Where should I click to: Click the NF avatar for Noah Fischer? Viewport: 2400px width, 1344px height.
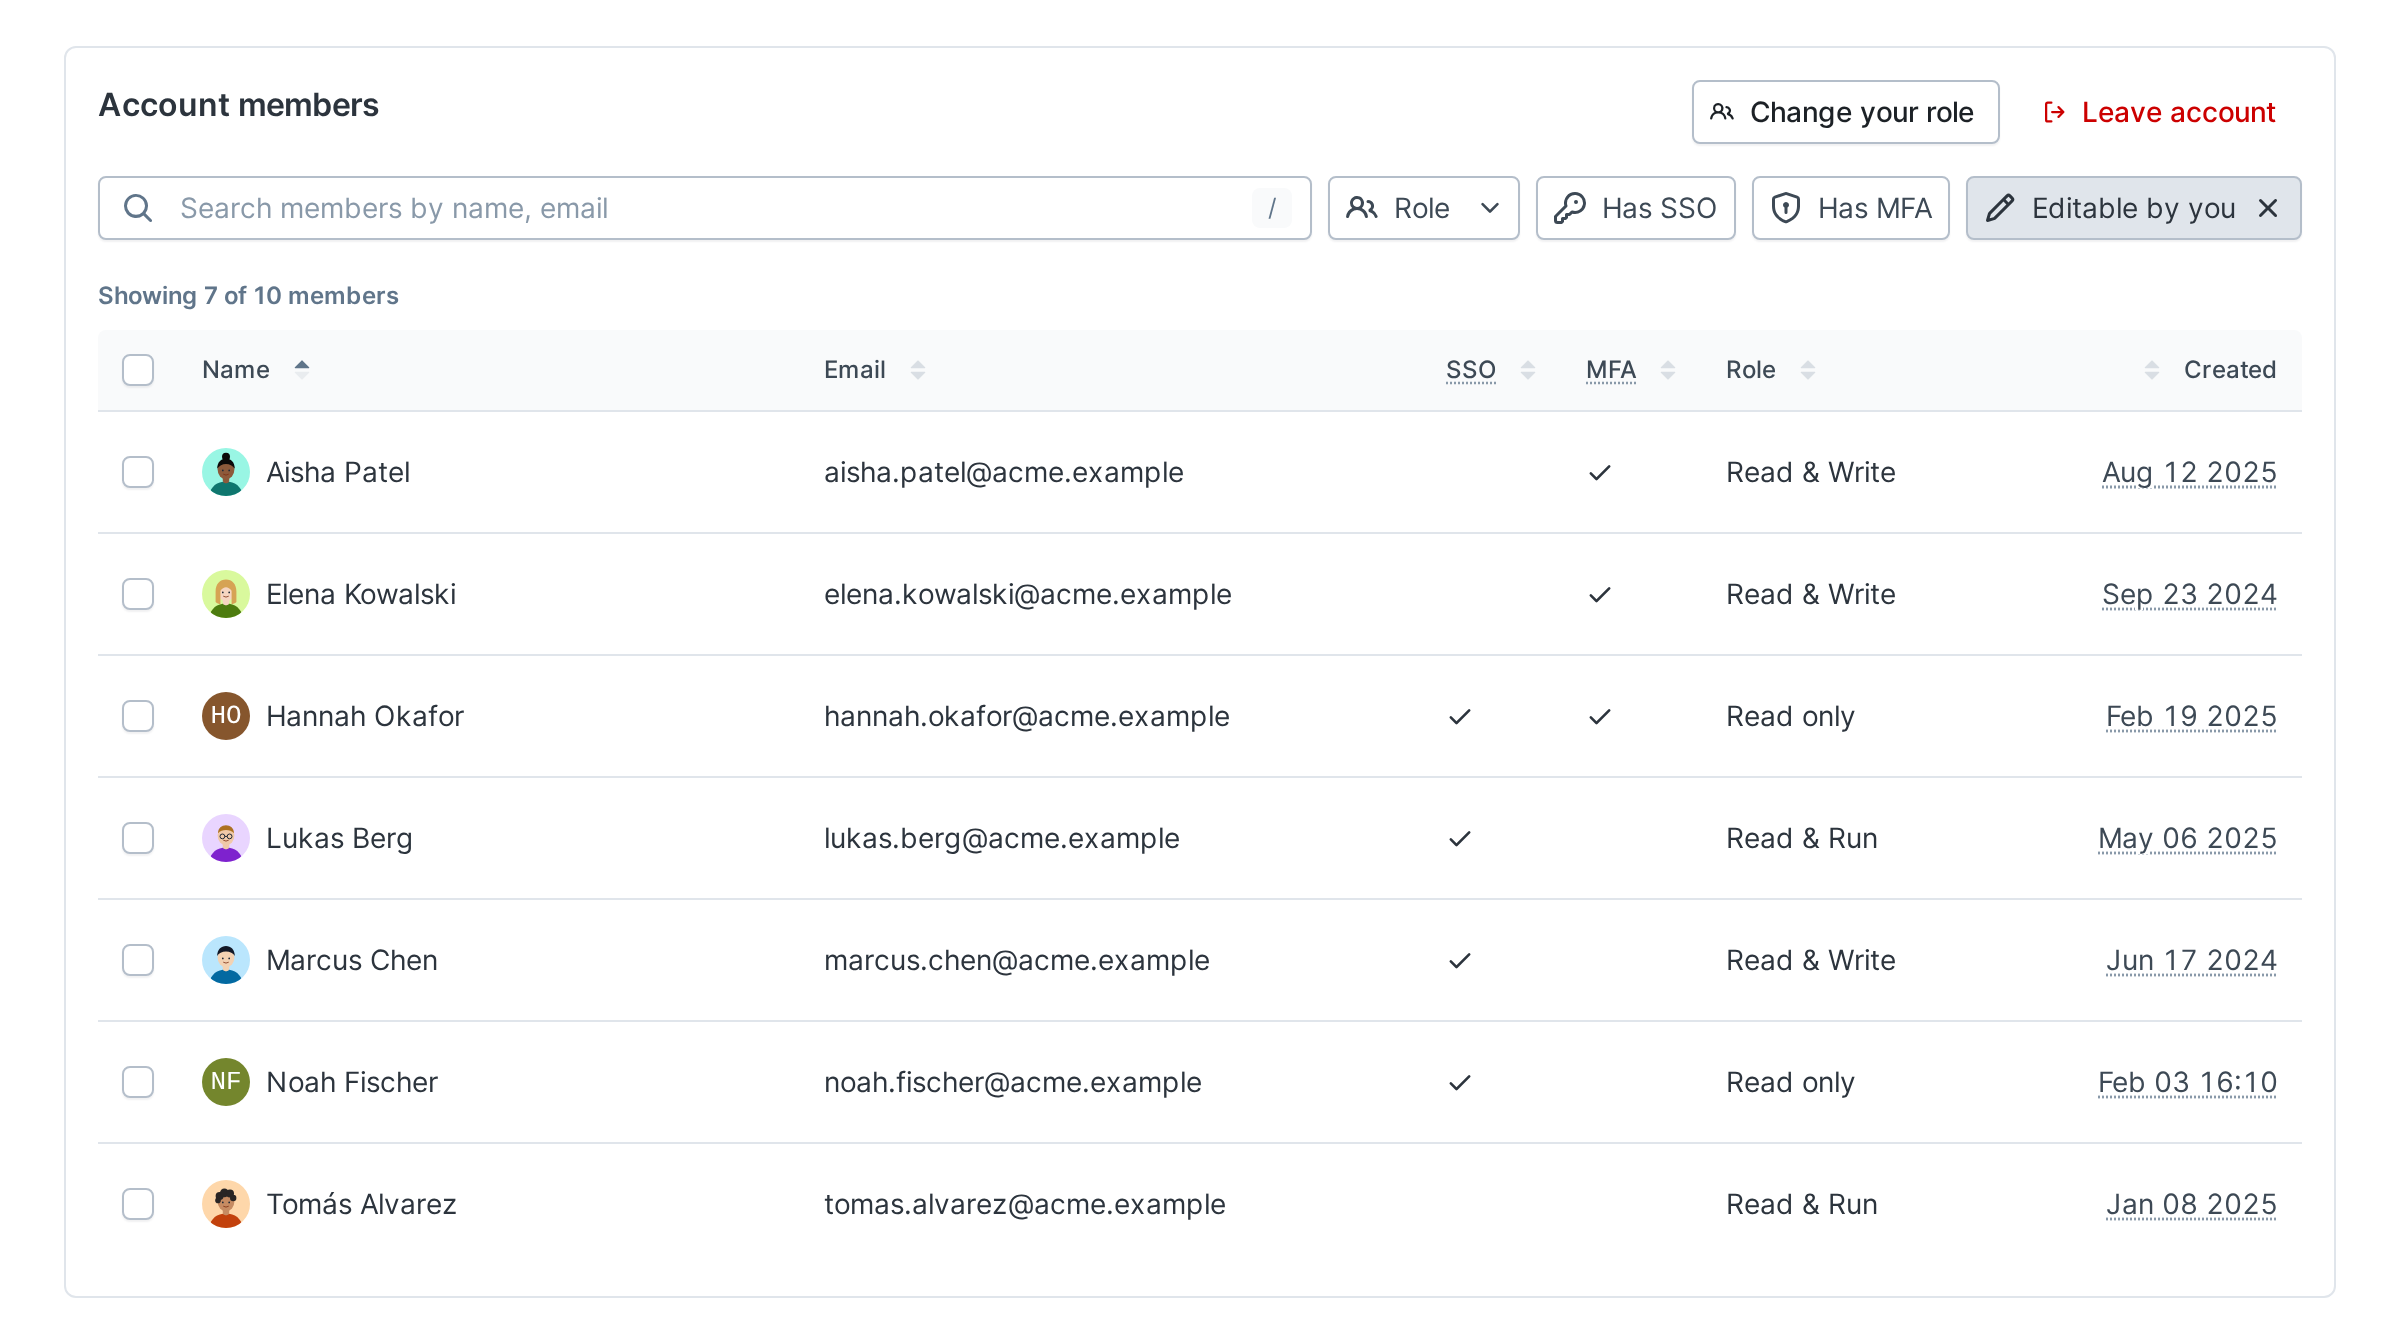[x=226, y=1082]
